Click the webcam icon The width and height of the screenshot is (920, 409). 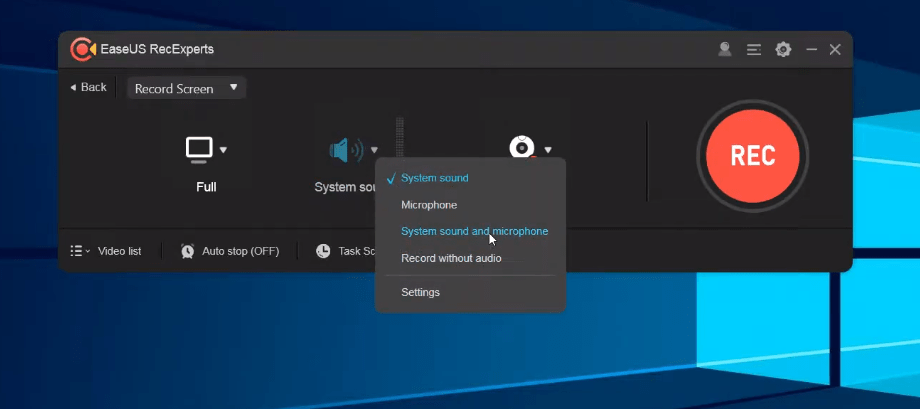(x=522, y=147)
